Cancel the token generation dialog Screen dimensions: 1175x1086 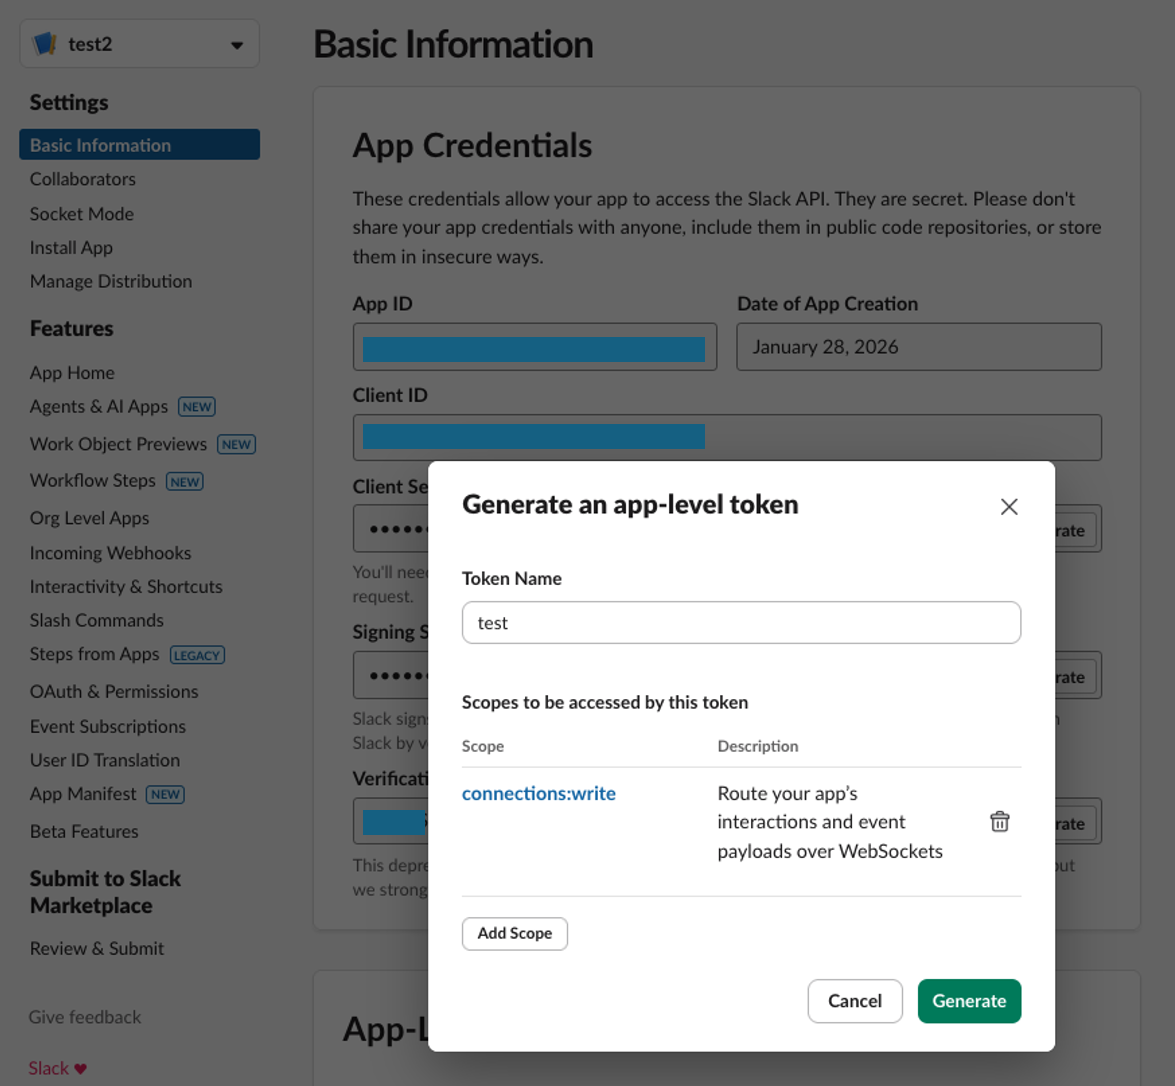pyautogui.click(x=854, y=1001)
